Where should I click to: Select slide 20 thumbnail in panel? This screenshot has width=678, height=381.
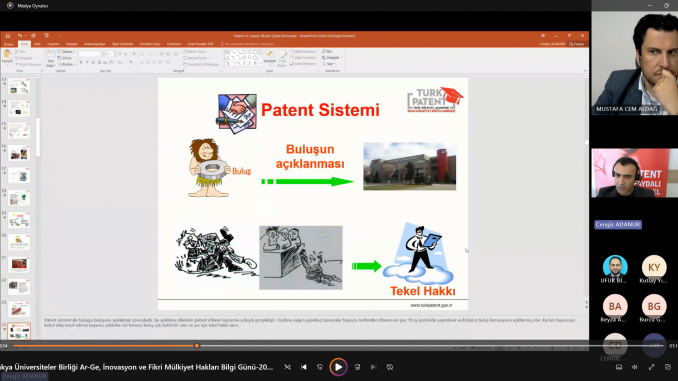(19, 242)
